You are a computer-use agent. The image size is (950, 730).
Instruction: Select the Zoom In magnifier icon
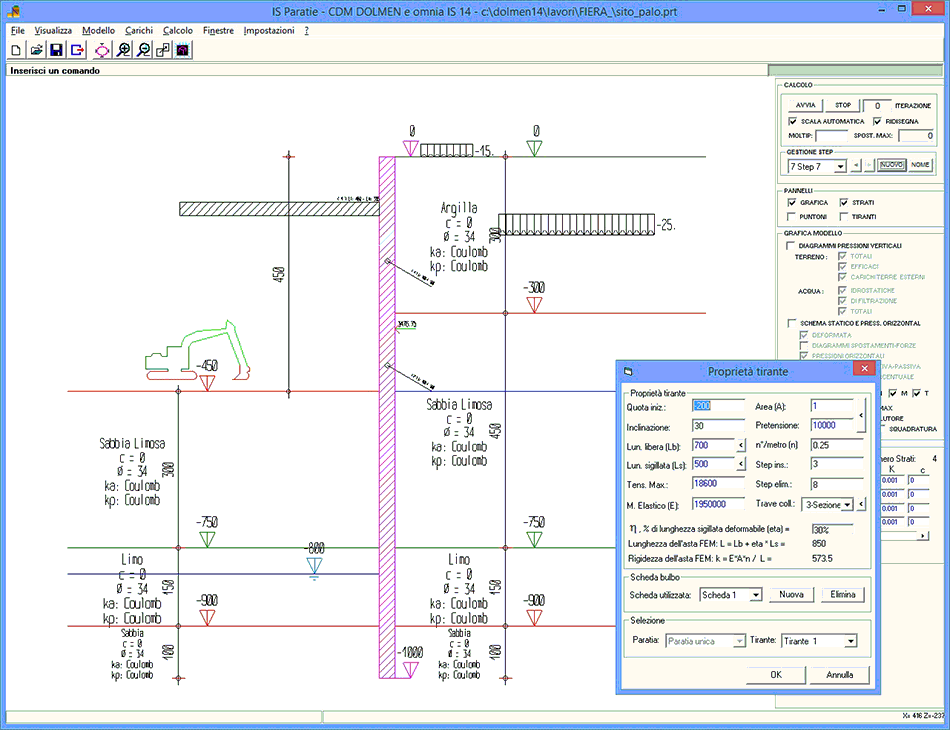(x=123, y=50)
